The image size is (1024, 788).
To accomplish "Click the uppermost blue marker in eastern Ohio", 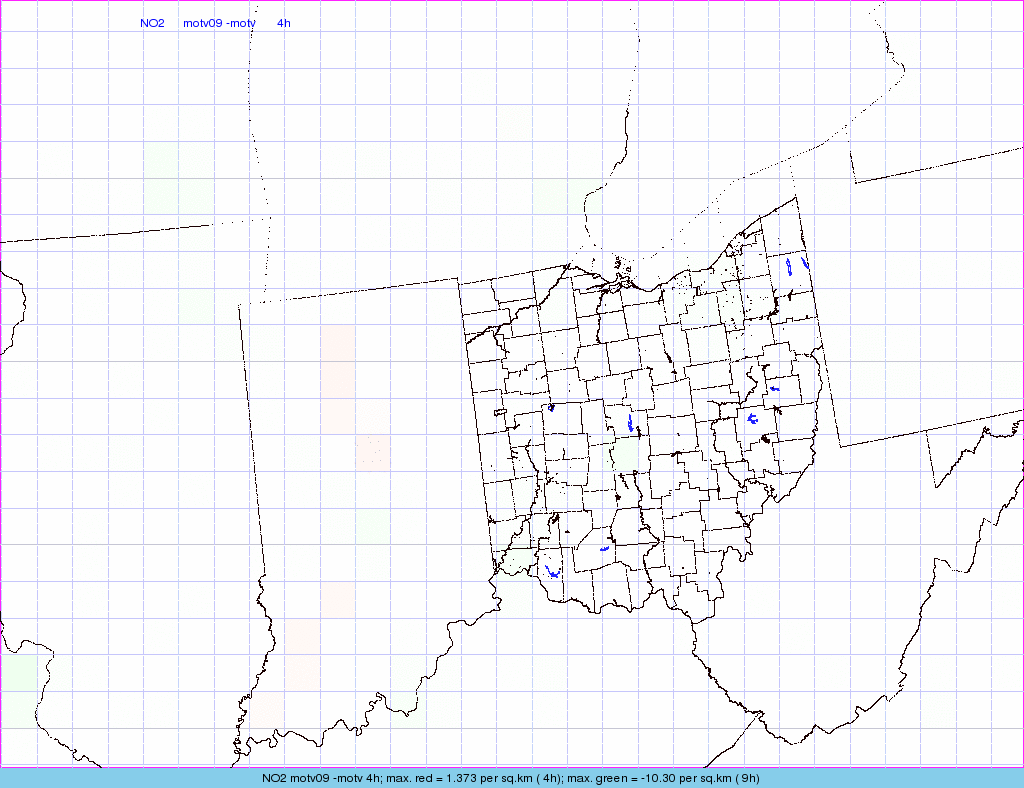I will pyautogui.click(x=774, y=388).
